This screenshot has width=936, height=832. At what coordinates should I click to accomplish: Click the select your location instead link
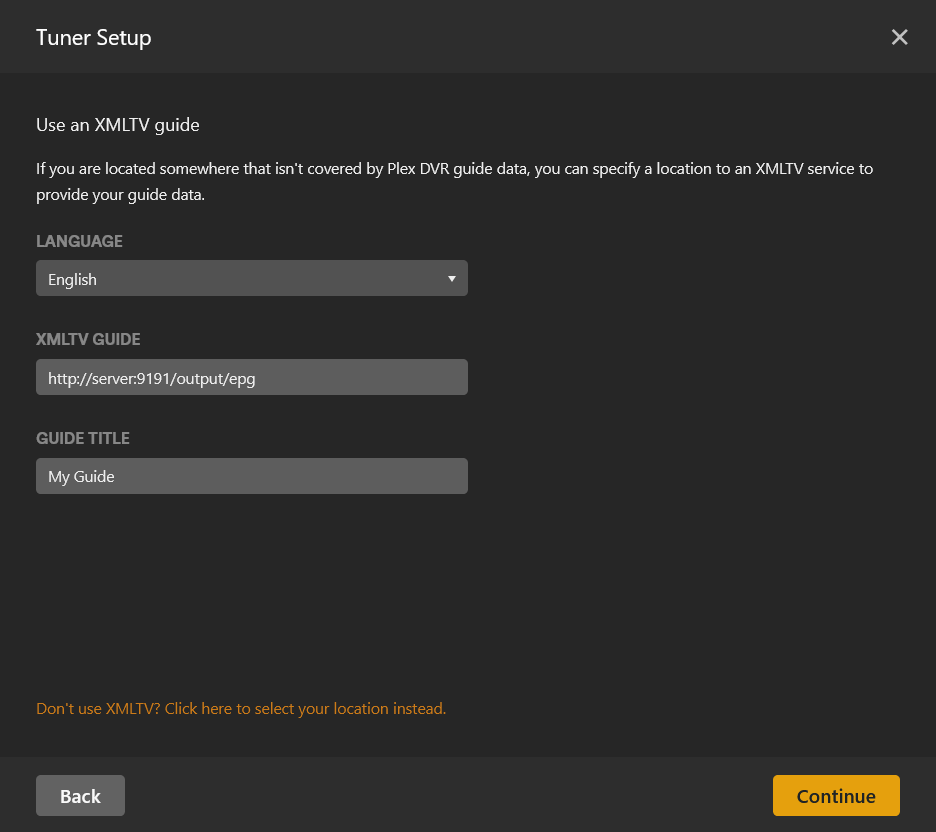coord(241,708)
